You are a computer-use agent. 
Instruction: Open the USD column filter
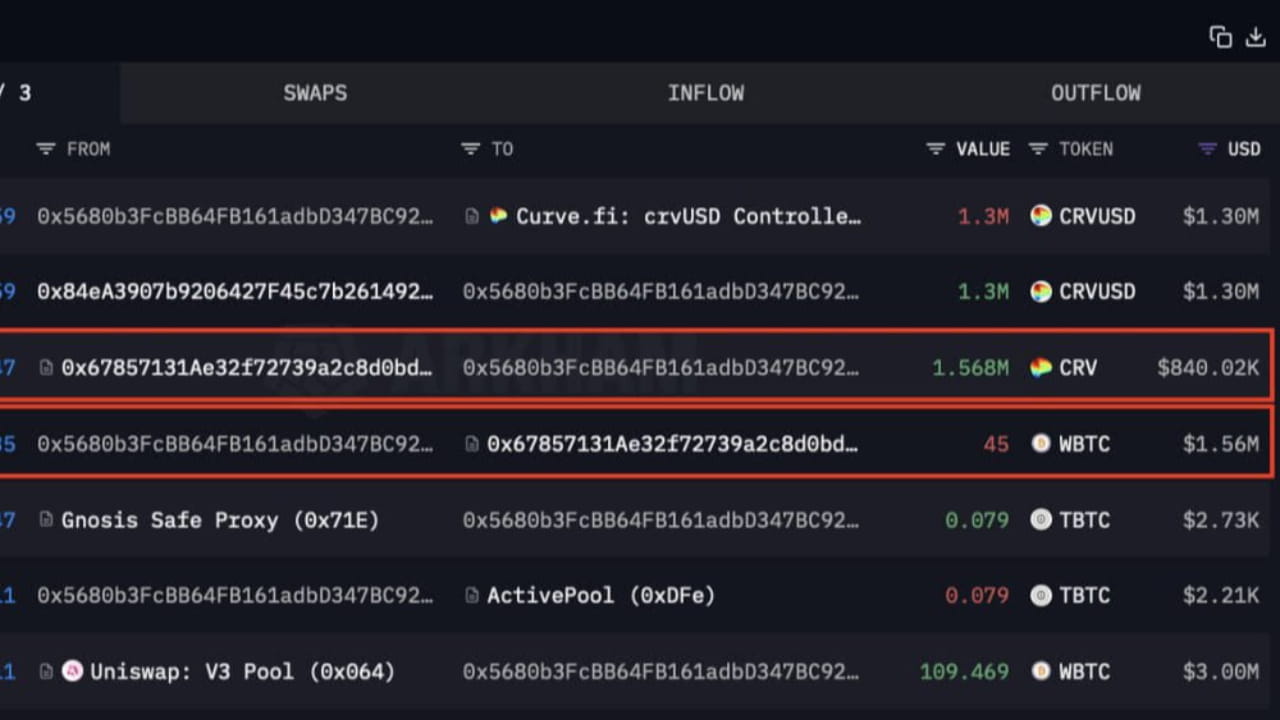1208,149
